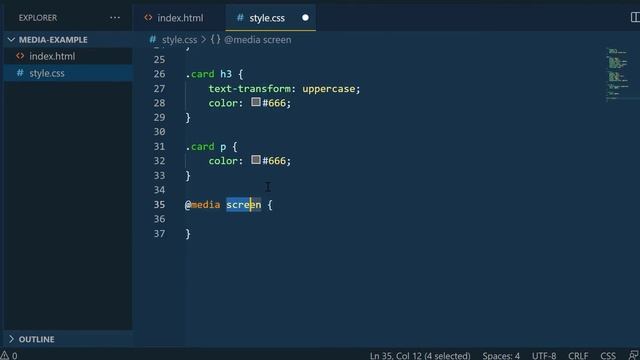640x360 pixels.
Task: Change language mode from CSS in status bar
Action: [608, 356]
